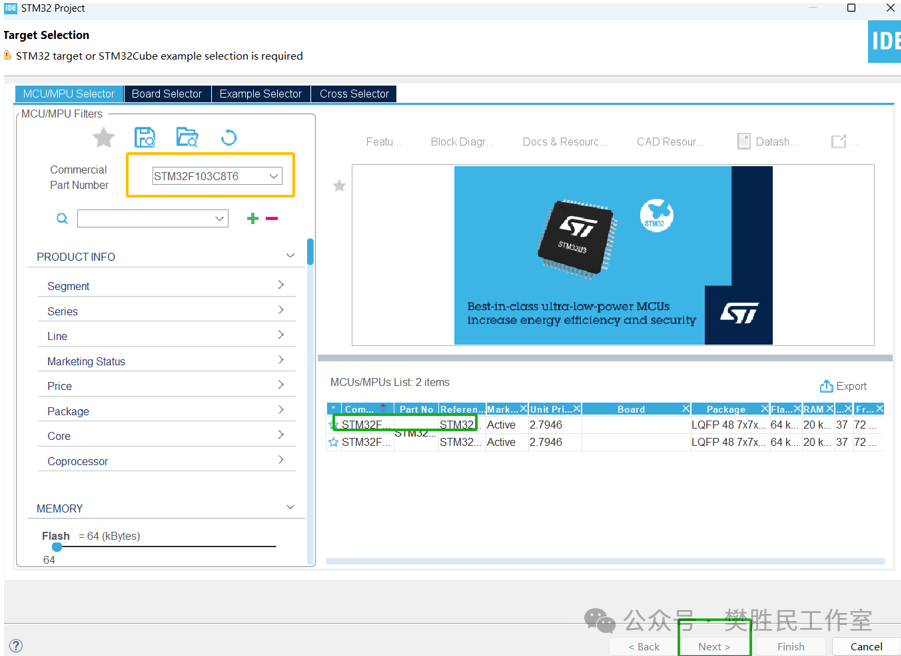The image size is (901, 656).
Task: Sort by the Commercial Part No column header
Action: [x=359, y=409]
